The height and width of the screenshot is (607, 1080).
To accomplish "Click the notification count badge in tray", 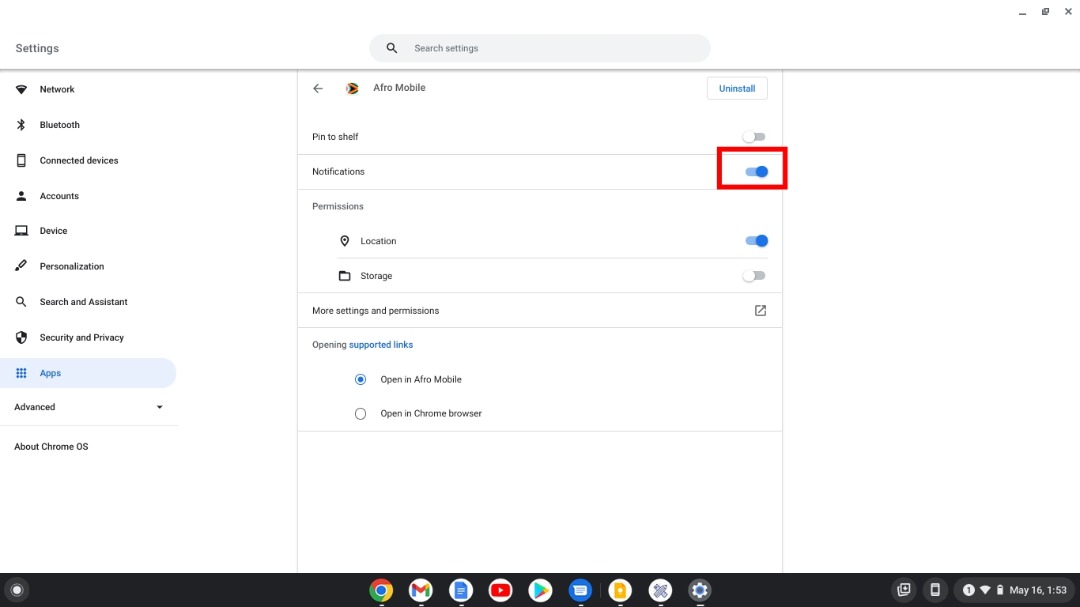I will click(x=968, y=590).
